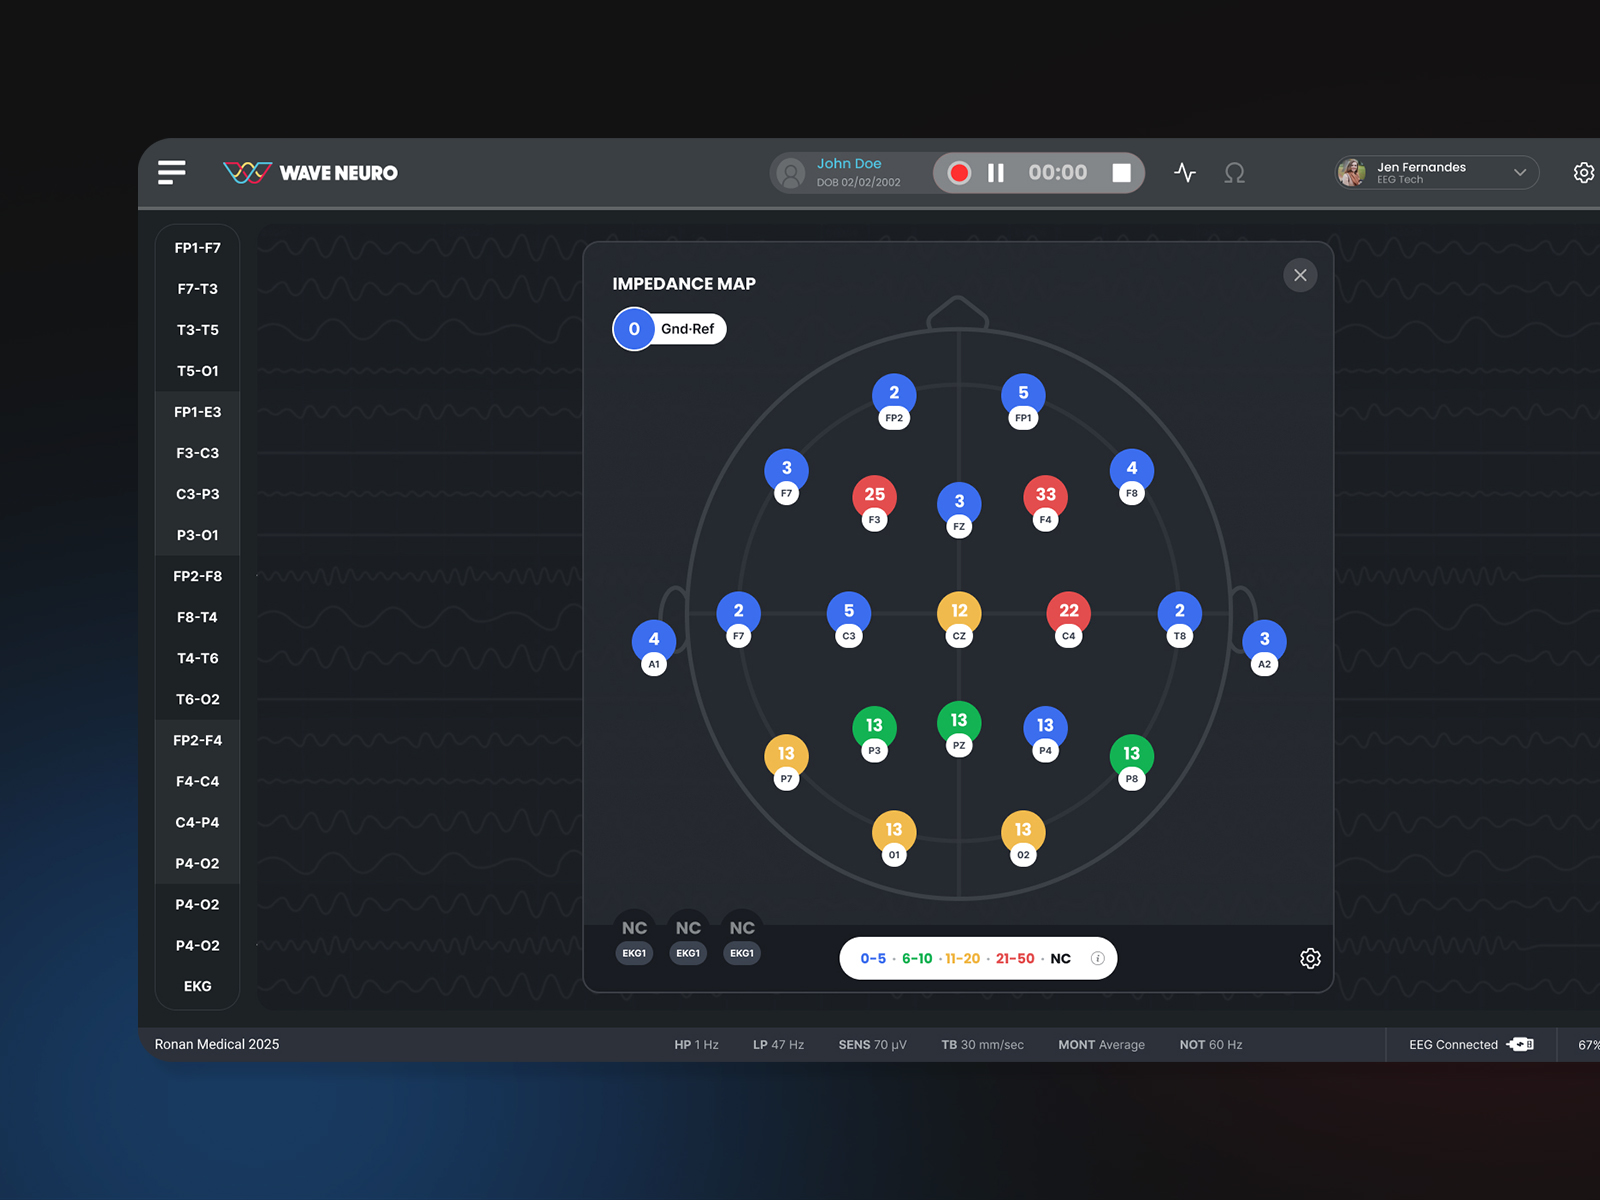Click the Wave Neuro logo
The image size is (1600, 1200).
(310, 173)
